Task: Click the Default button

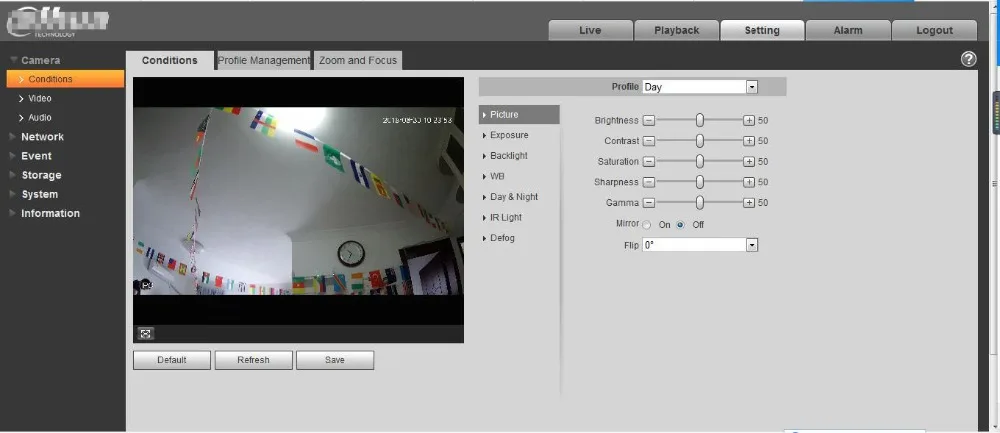Action: point(172,360)
